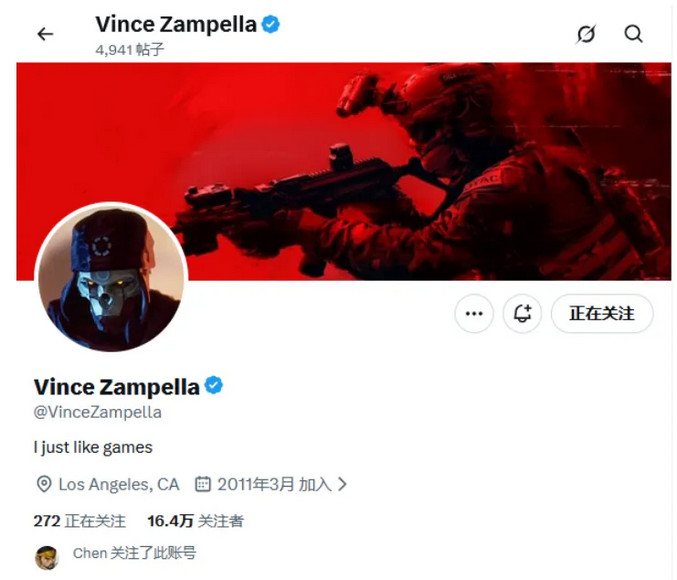Image resolution: width=677 pixels, height=580 pixels.
Task: Click the Grok slashed-circle icon in header
Action: coord(586,34)
